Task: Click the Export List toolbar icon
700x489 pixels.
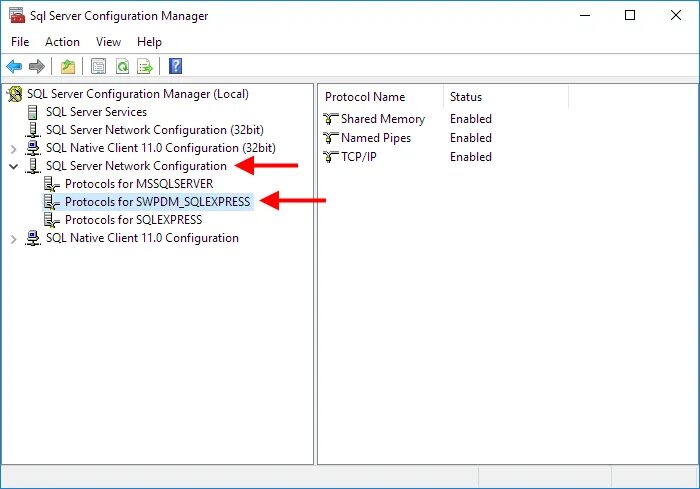Action: (x=145, y=67)
